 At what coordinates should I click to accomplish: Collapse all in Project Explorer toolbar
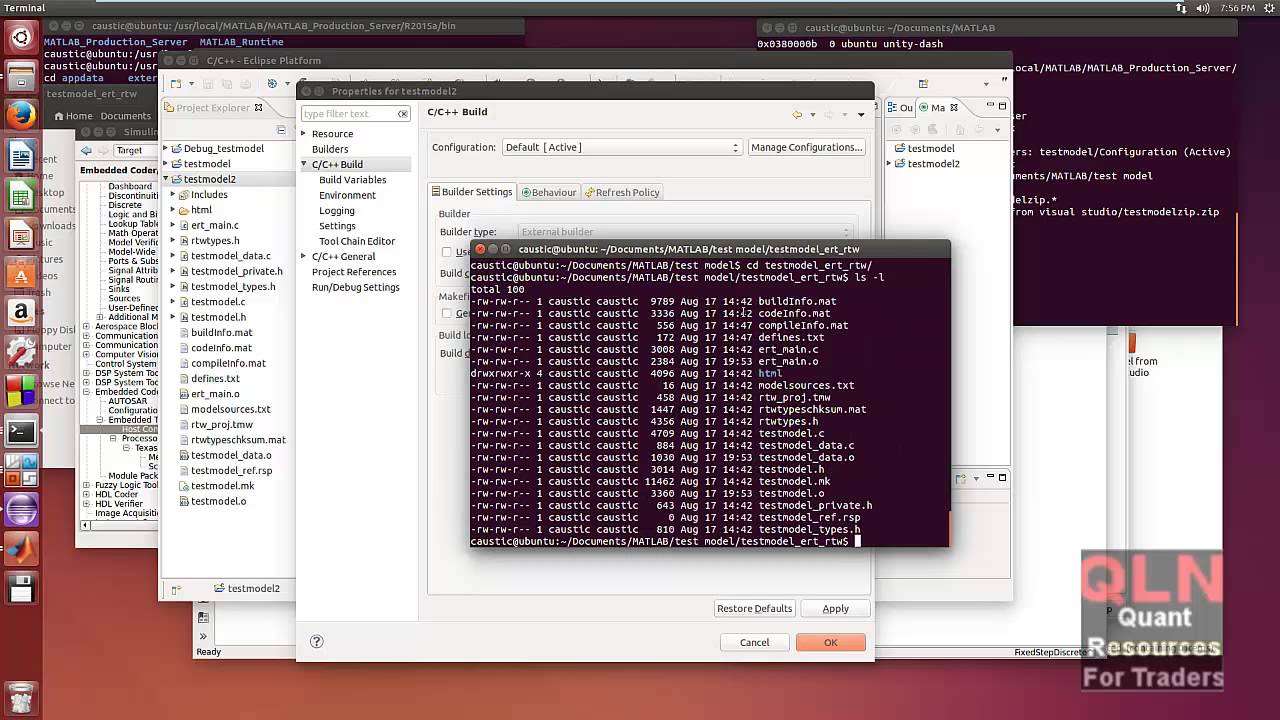point(281,130)
